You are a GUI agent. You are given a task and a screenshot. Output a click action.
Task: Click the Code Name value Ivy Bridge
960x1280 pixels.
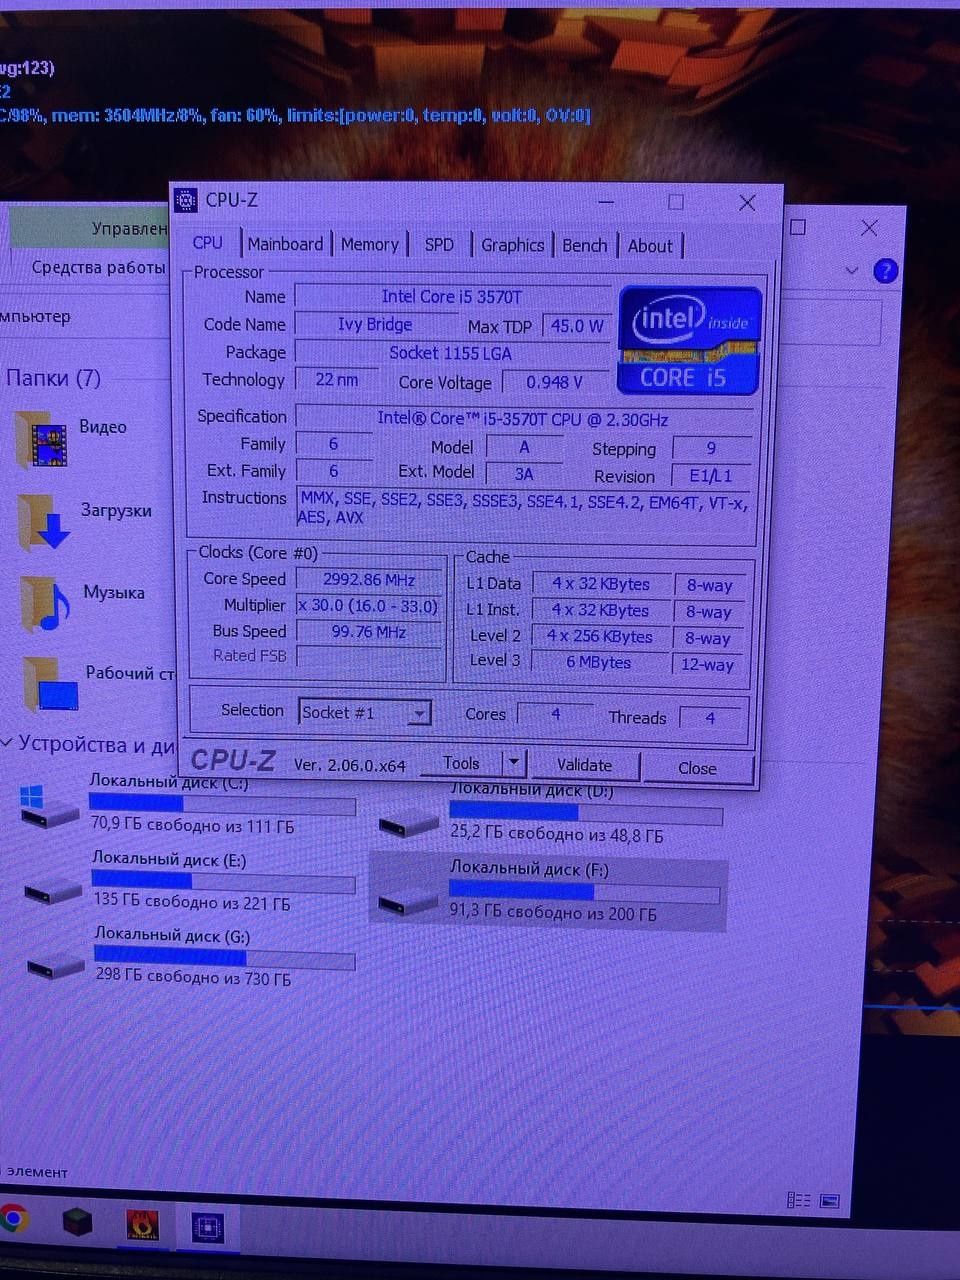(375, 324)
